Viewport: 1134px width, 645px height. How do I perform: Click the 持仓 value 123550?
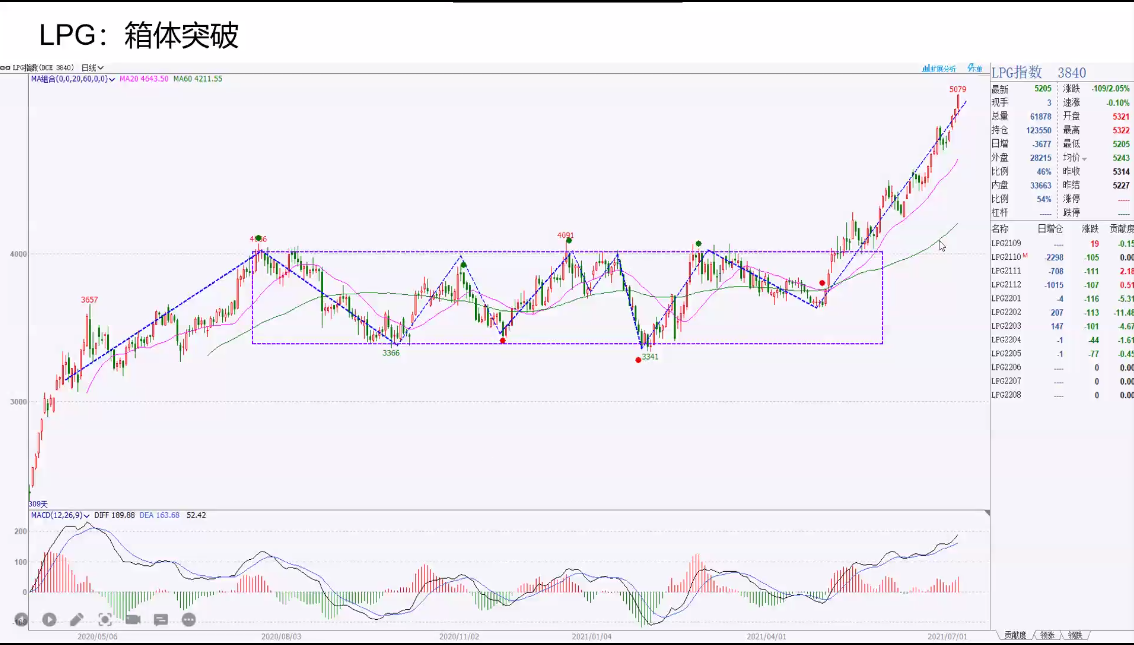pyautogui.click(x=1039, y=130)
